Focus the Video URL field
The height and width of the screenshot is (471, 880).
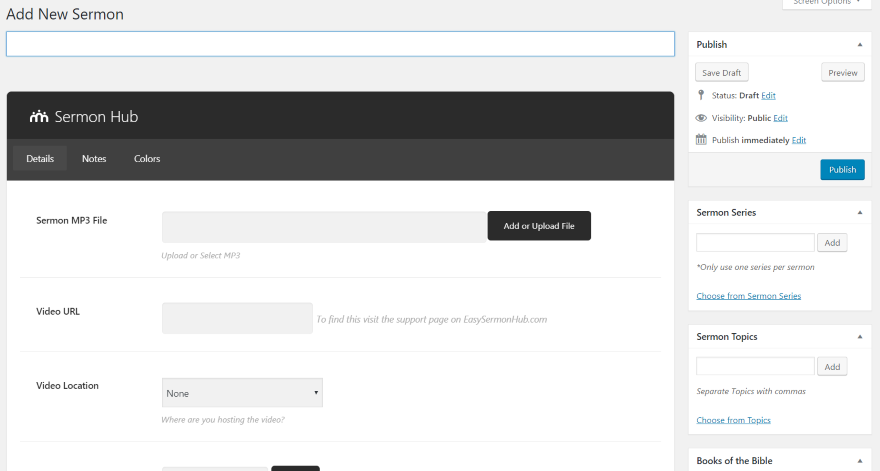237,318
